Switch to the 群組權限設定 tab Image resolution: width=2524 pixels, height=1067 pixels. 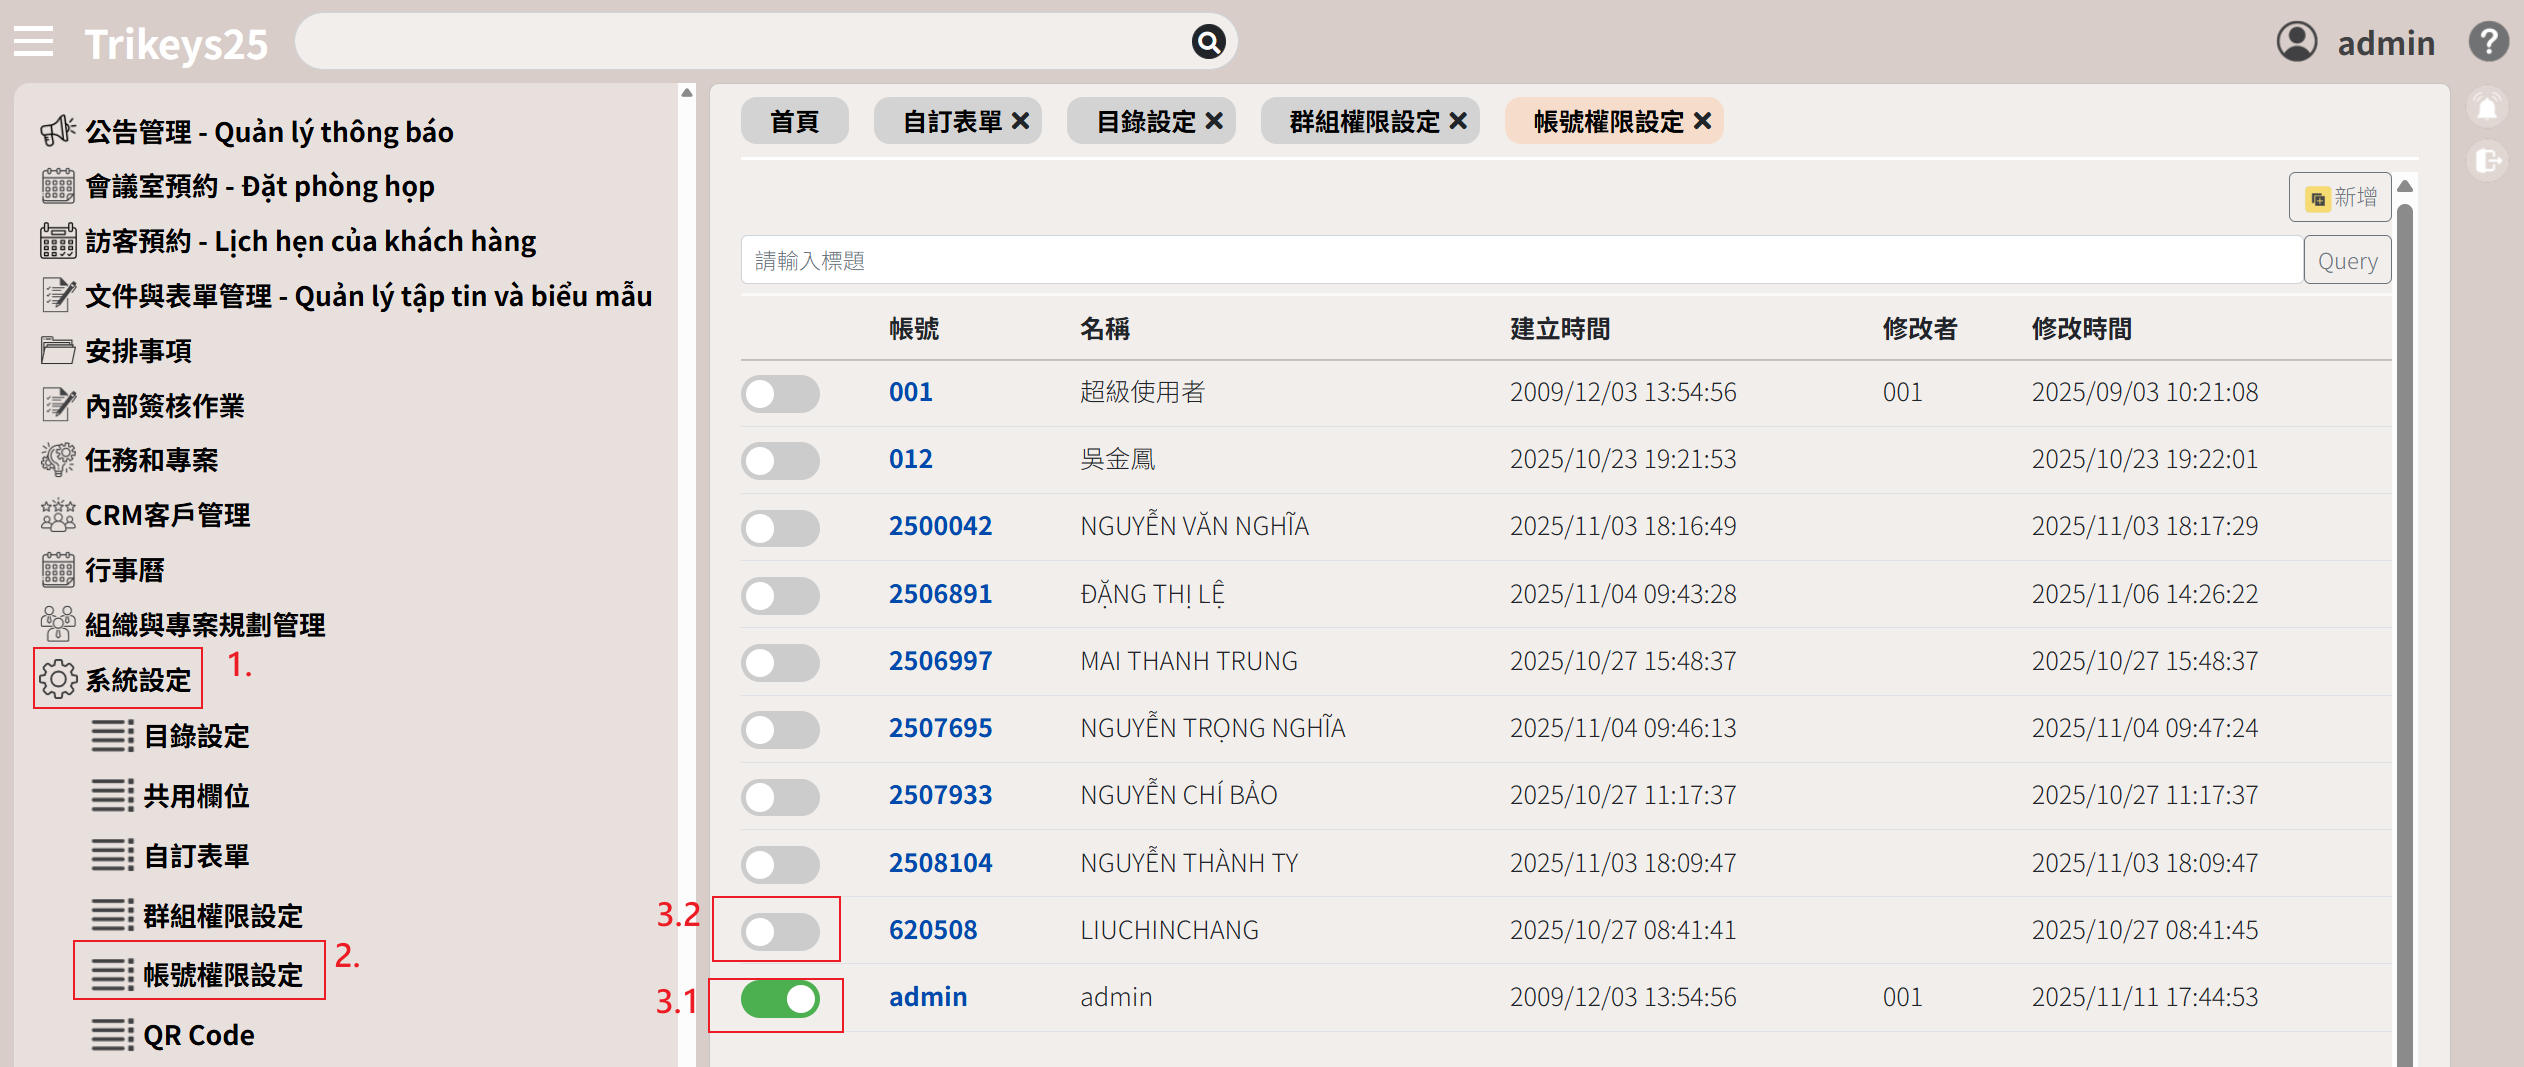(1363, 122)
